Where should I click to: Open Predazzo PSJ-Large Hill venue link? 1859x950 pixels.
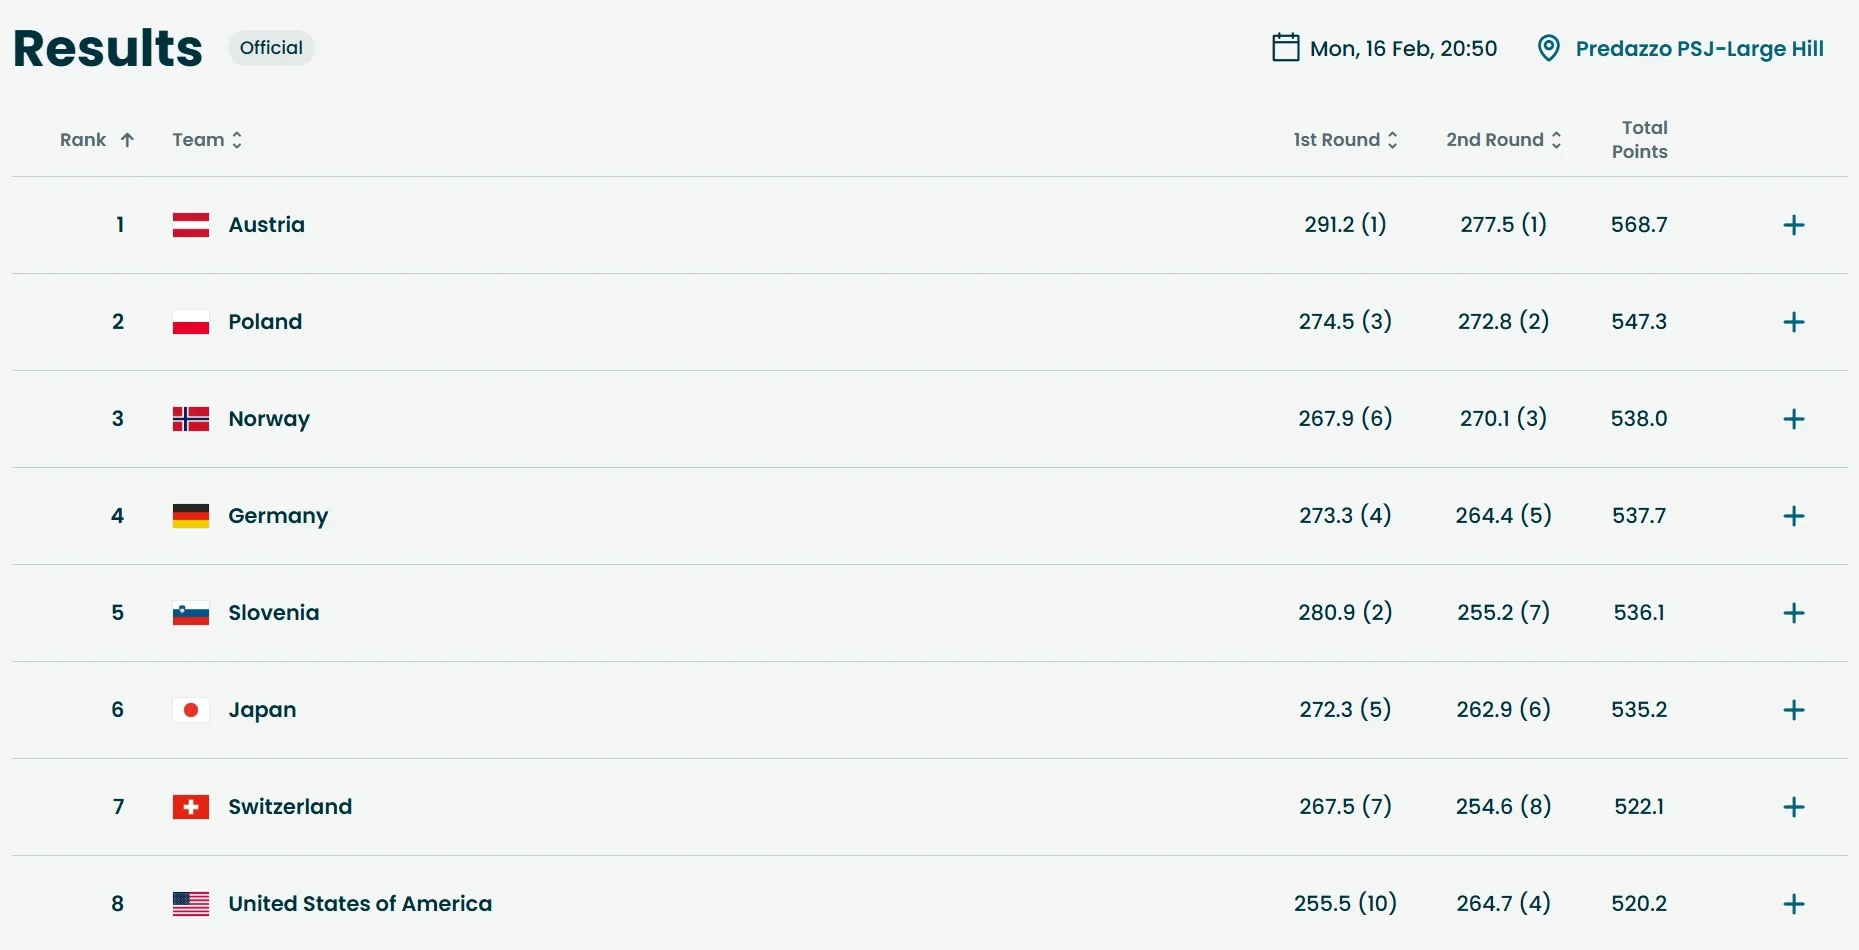tap(1699, 48)
